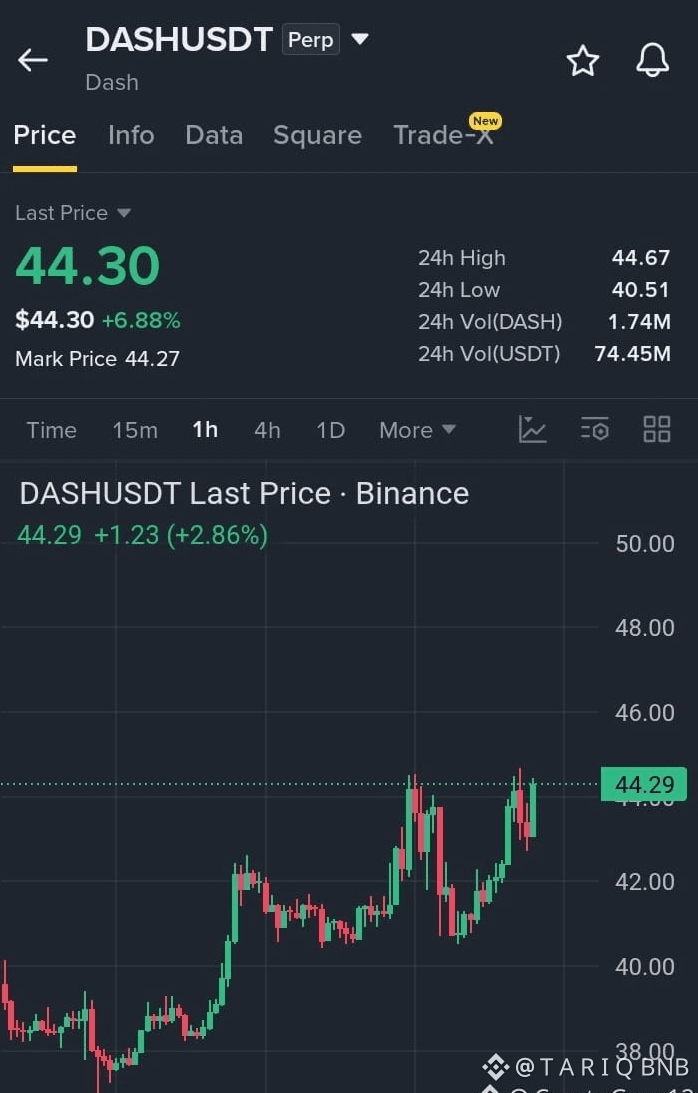Tap Mark Price 44.27 text
698x1093 pixels.
coord(98,358)
